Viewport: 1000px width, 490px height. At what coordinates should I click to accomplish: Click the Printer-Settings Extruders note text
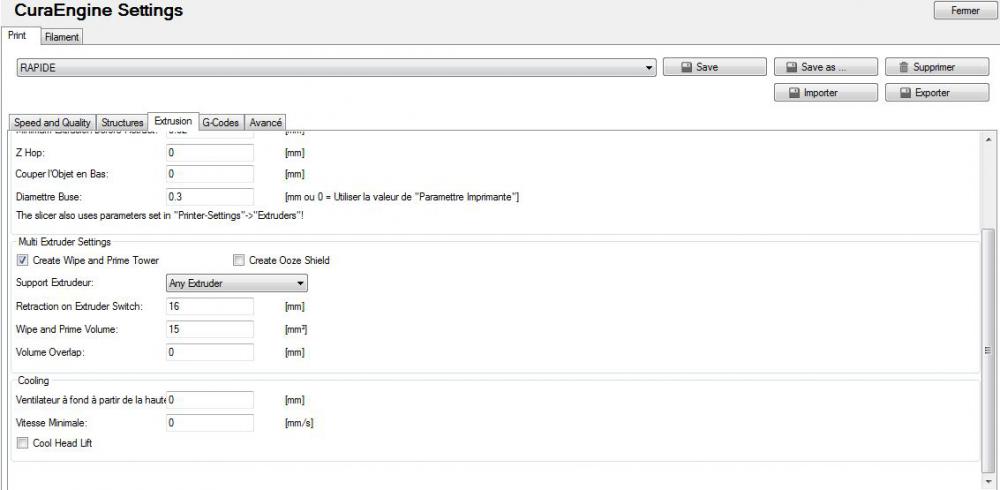point(159,216)
